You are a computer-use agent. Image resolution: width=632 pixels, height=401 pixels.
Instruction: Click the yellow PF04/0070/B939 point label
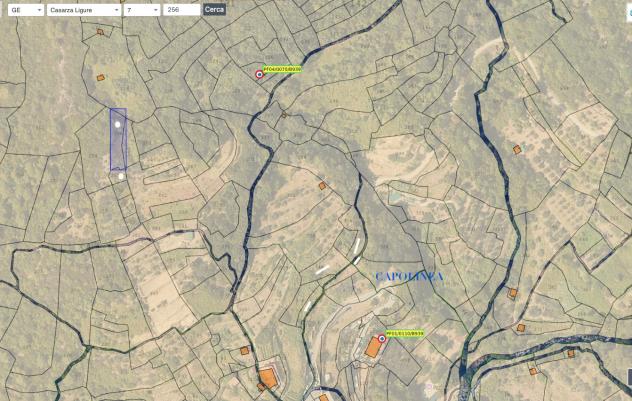tap(282, 69)
